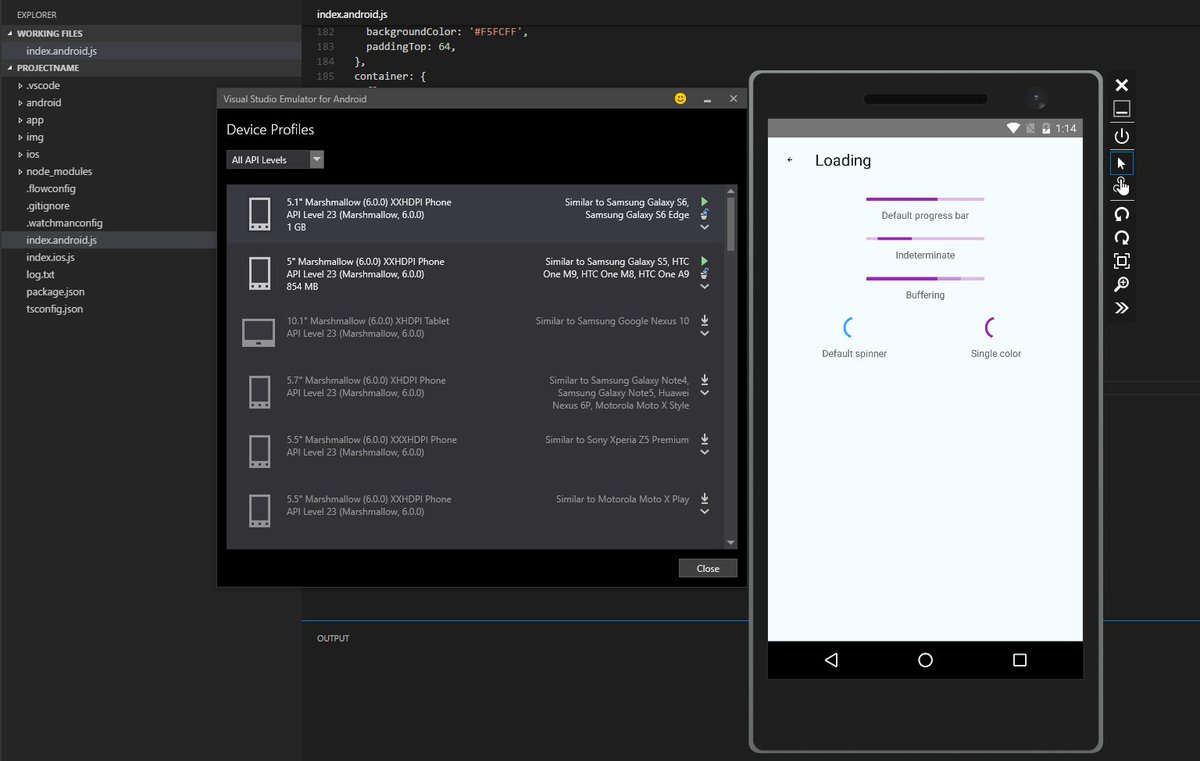The width and height of the screenshot is (1200, 761).
Task: Select the index.android.js editor tab
Action: coord(352,14)
